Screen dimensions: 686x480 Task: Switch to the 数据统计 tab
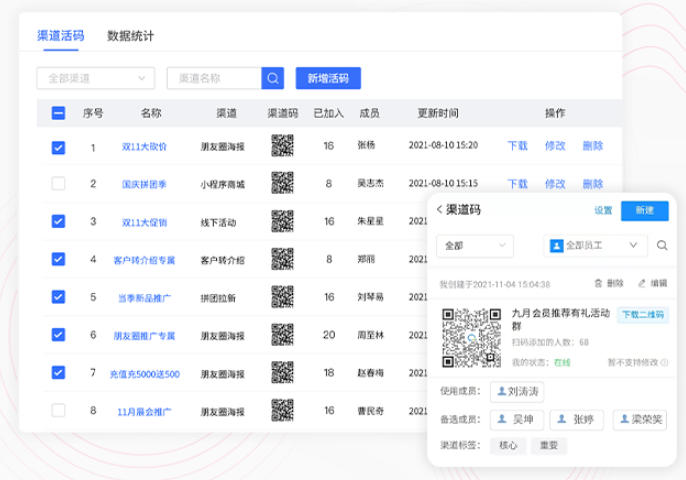click(x=130, y=35)
